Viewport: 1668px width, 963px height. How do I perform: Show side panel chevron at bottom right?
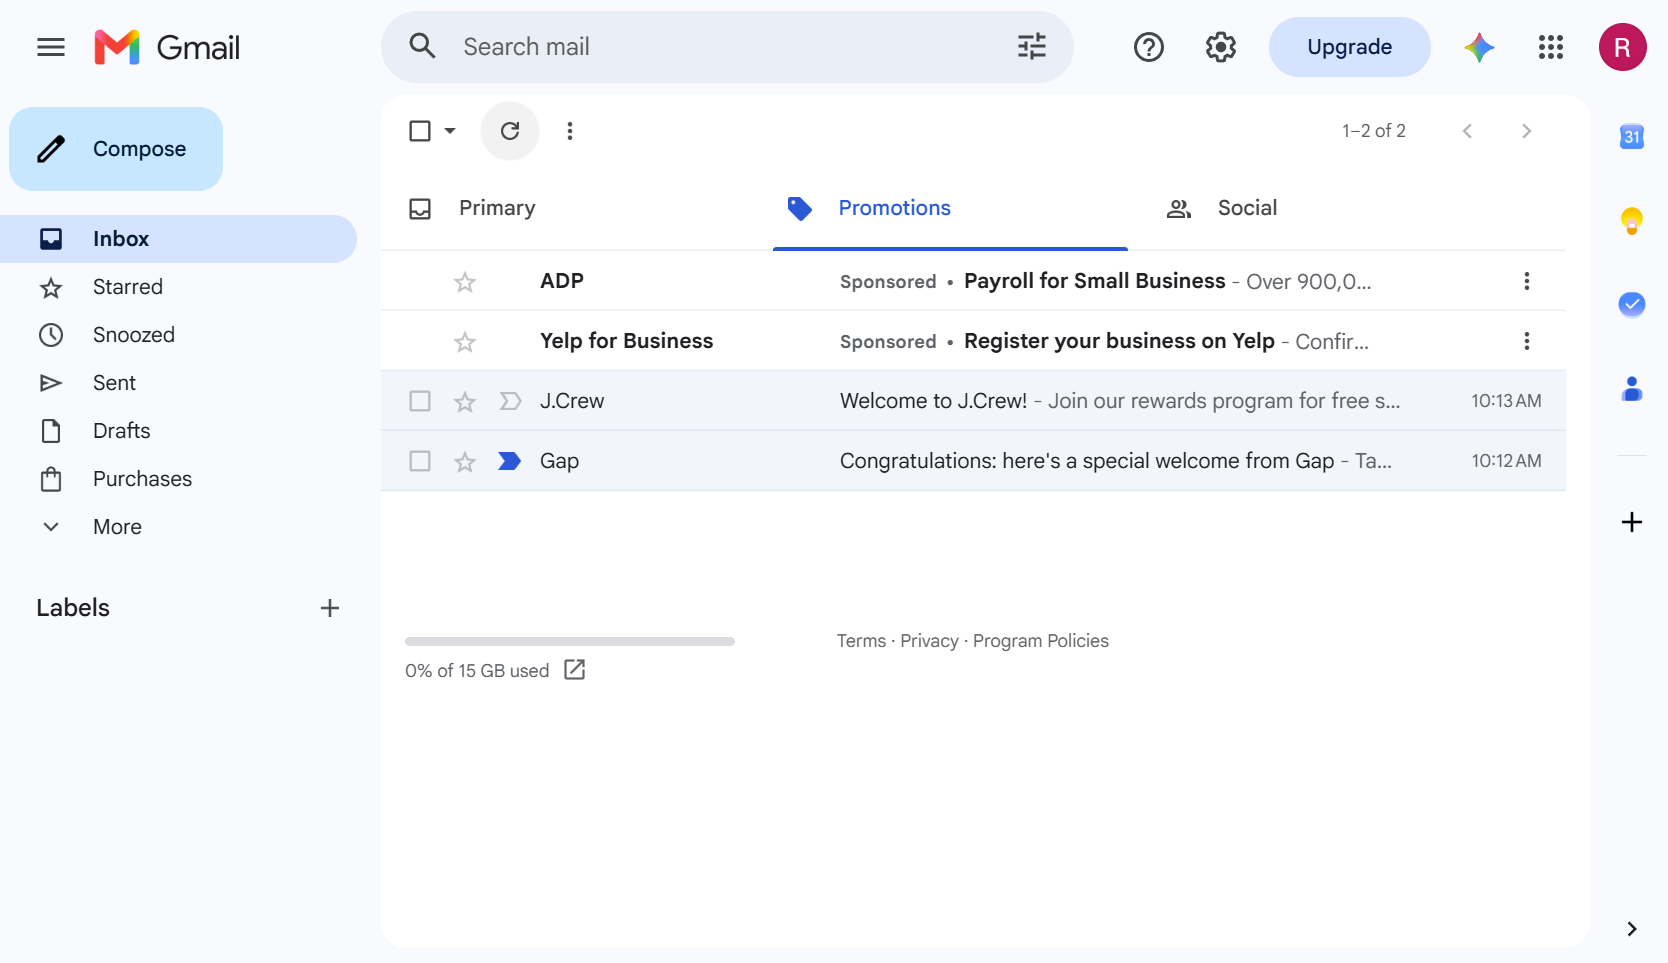[x=1632, y=929]
